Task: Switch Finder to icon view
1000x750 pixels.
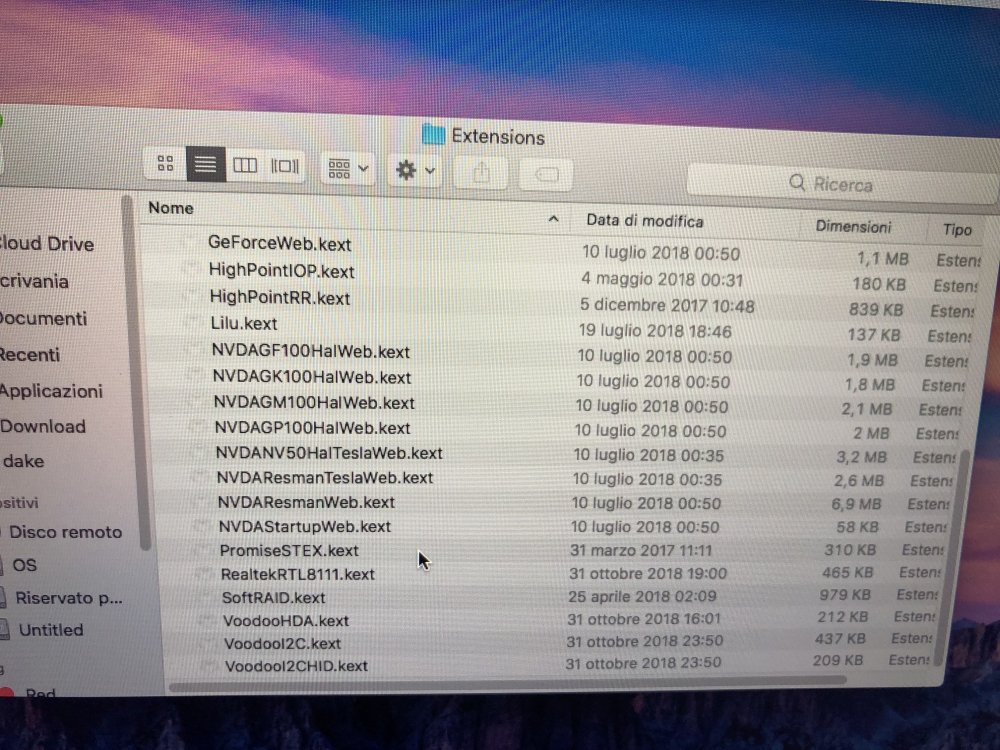Action: (x=165, y=163)
